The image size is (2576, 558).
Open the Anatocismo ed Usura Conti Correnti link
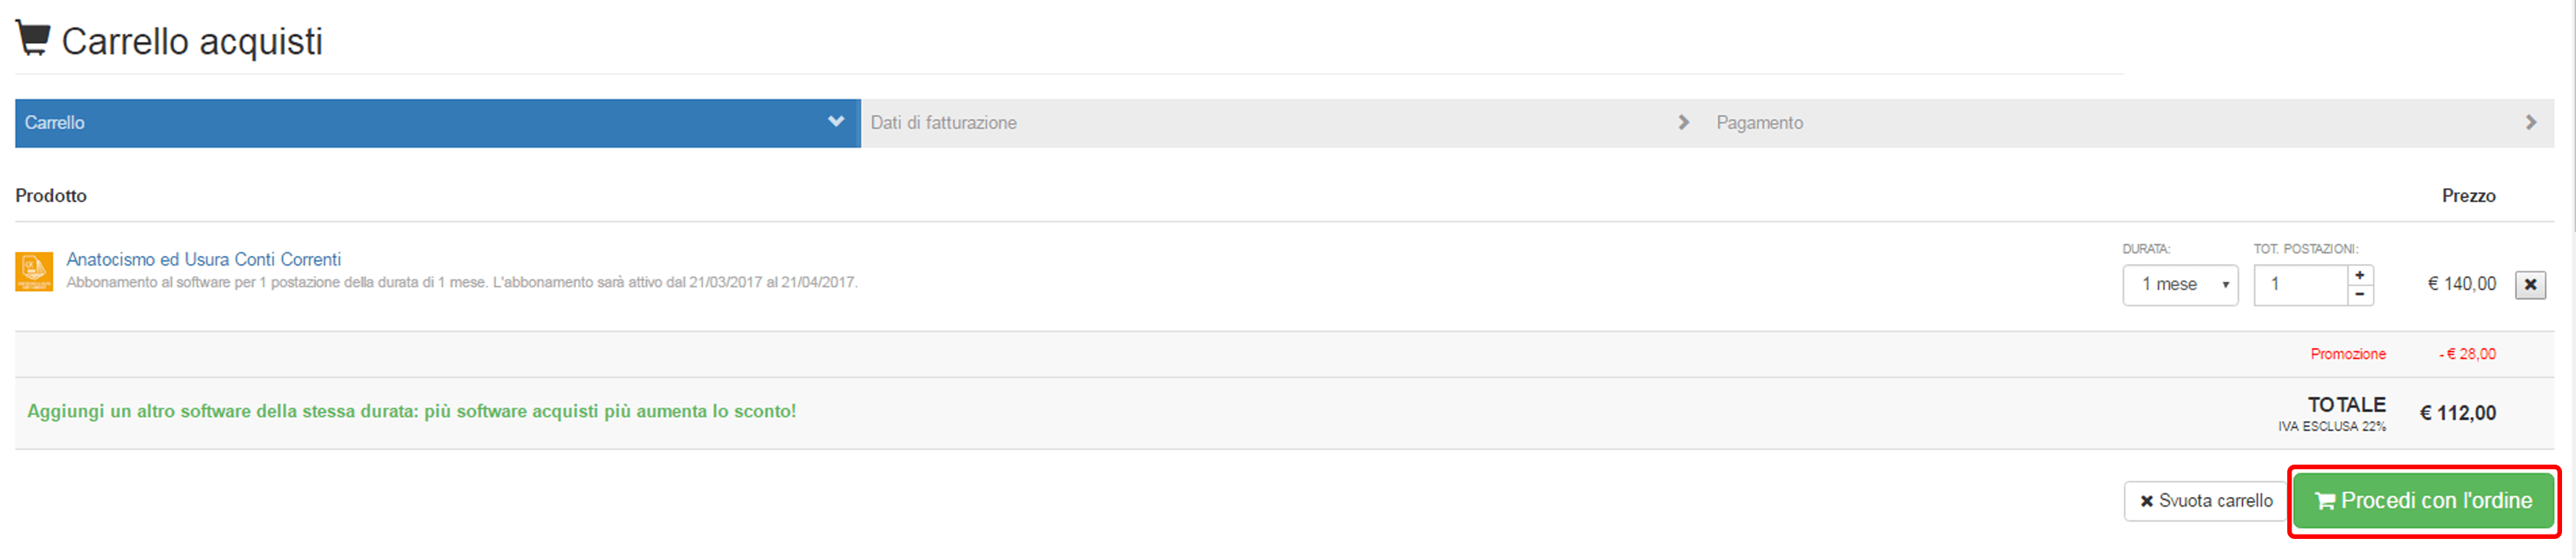coord(204,259)
